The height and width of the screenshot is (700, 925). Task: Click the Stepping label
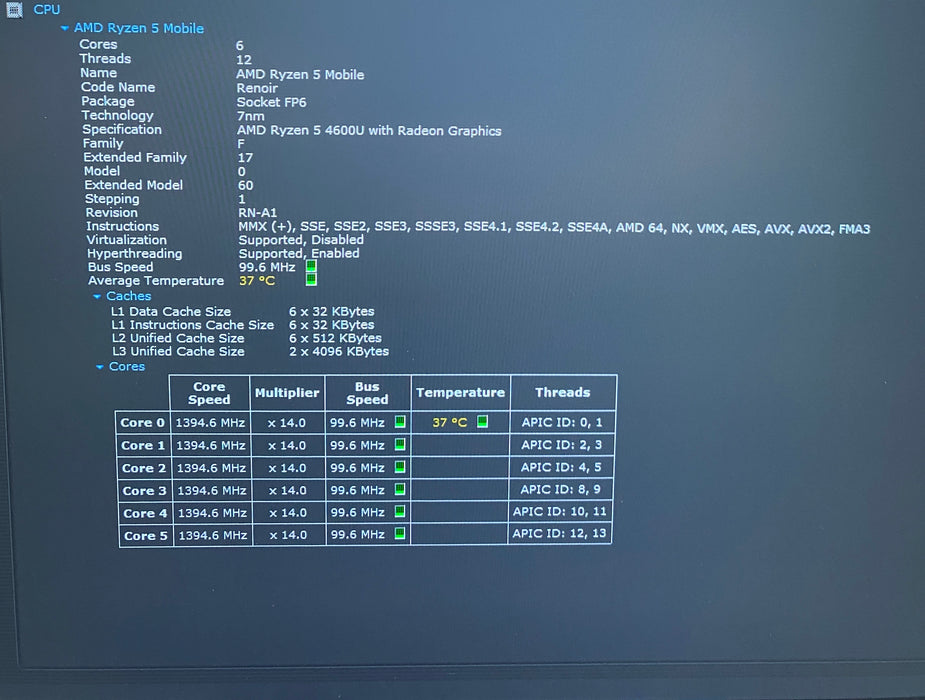(112, 199)
